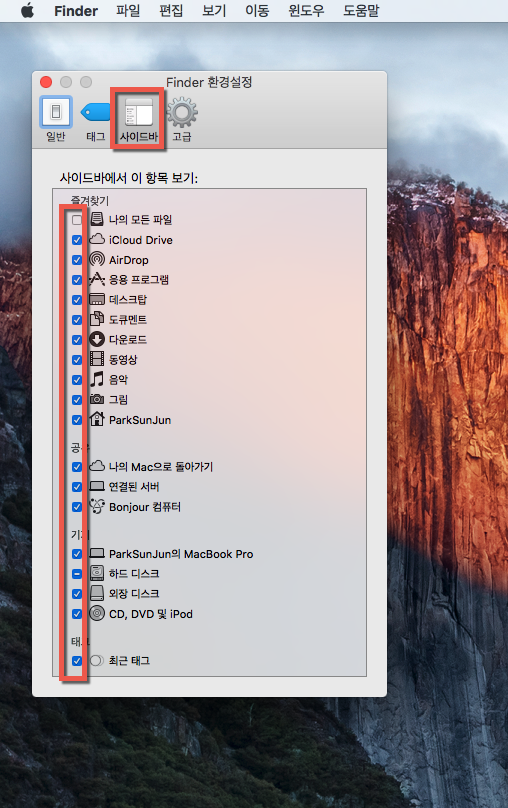
Task: Uncheck the ParkSunJun home folder checkbox
Action: pyautogui.click(x=77, y=420)
